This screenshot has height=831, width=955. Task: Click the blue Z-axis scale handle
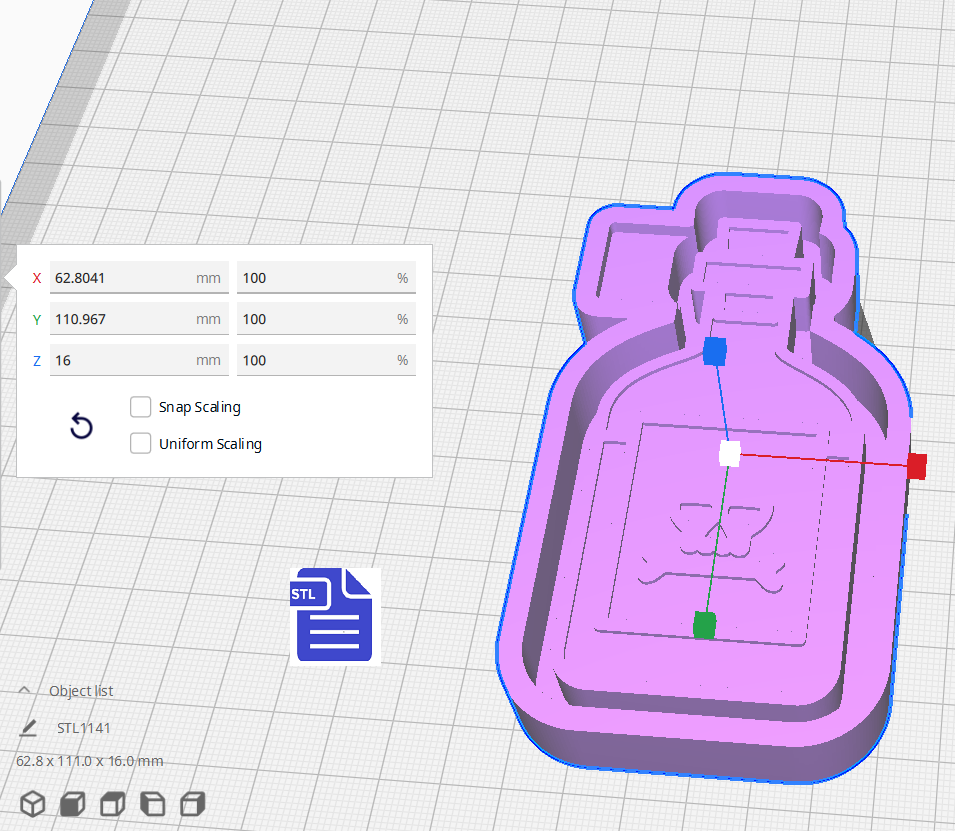[715, 351]
